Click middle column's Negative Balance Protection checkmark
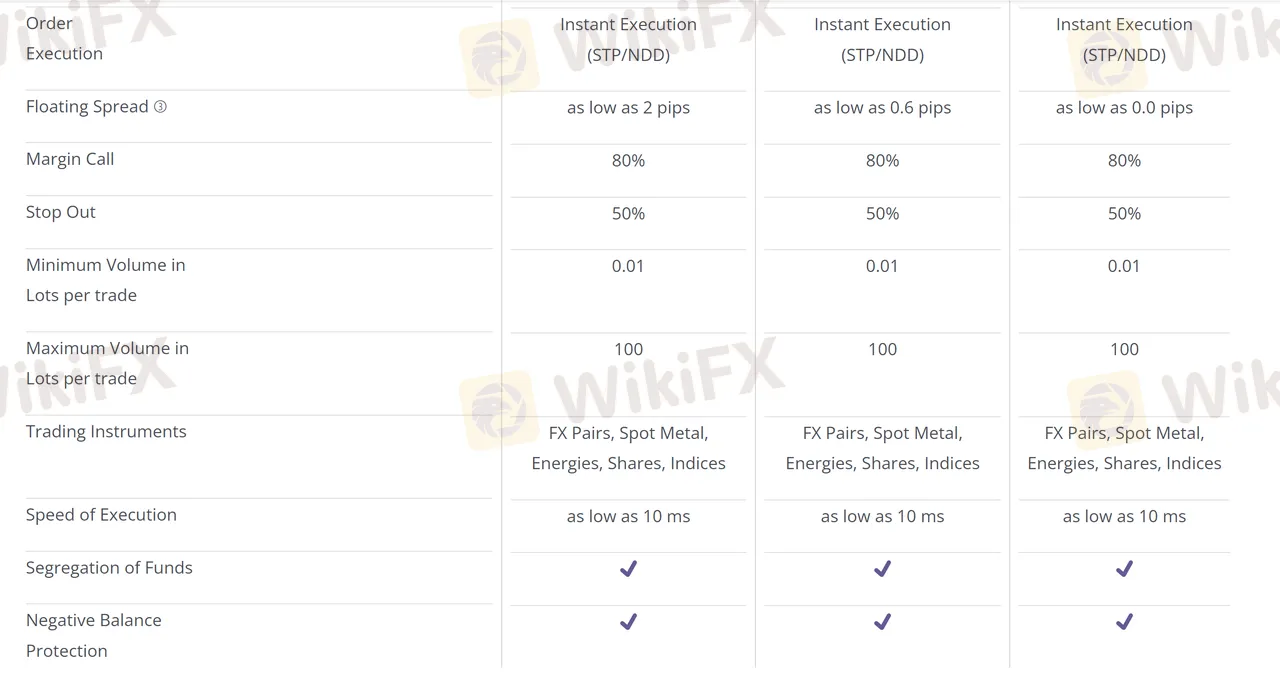The image size is (1280, 677). point(882,622)
